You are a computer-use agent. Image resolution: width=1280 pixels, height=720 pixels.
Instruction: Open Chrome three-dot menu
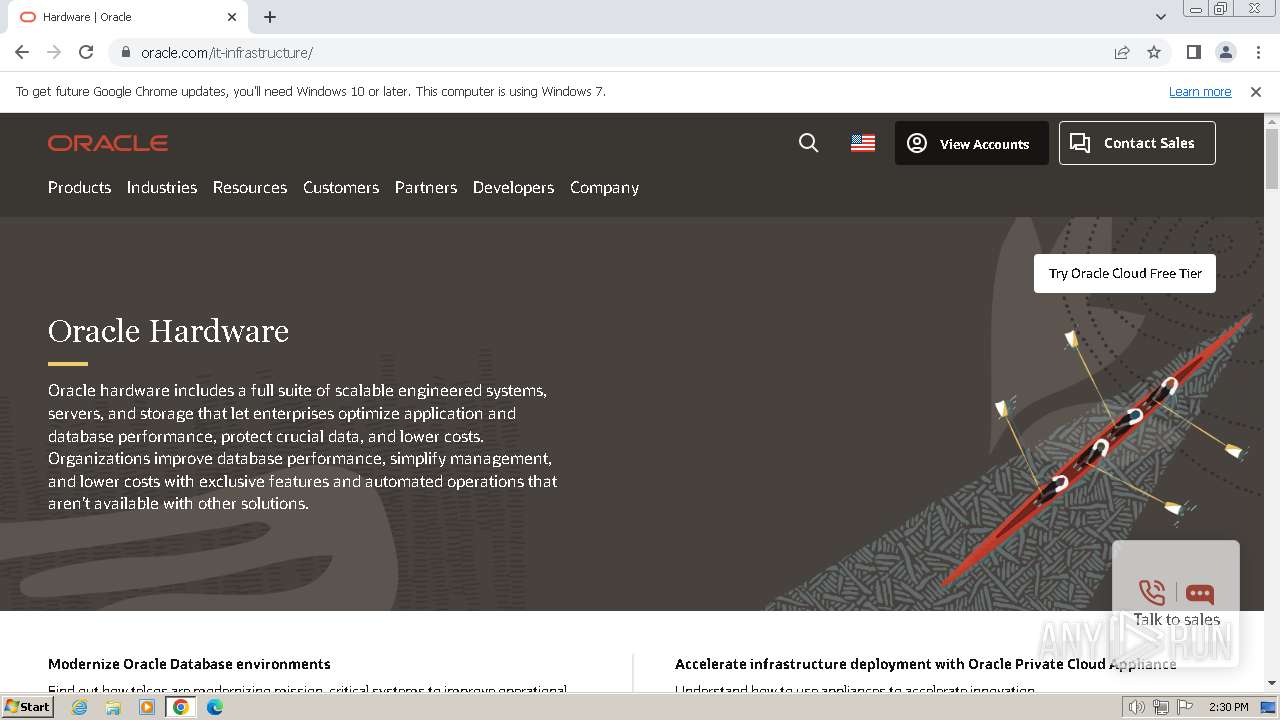(1258, 52)
